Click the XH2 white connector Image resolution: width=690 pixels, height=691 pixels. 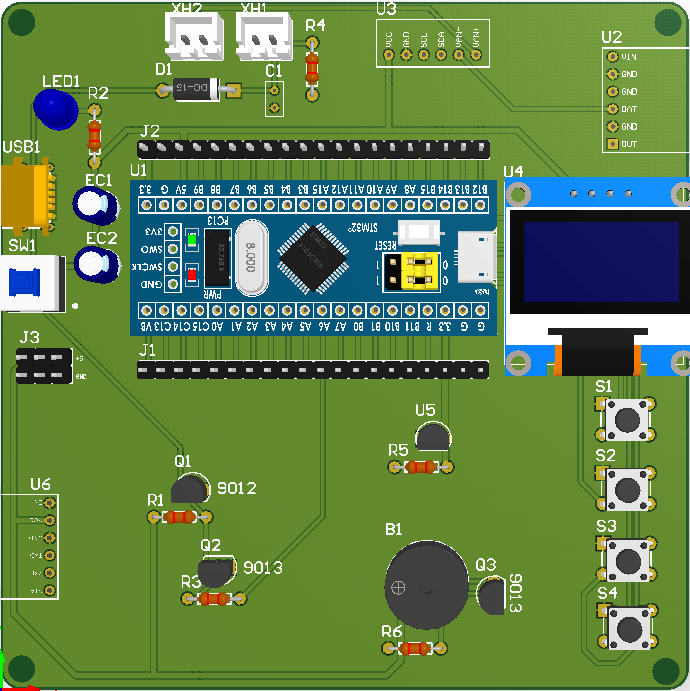coord(194,36)
